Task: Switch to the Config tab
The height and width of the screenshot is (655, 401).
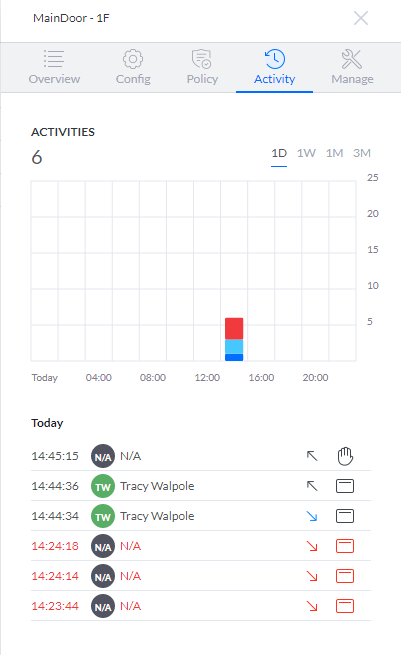Action: tap(133, 67)
